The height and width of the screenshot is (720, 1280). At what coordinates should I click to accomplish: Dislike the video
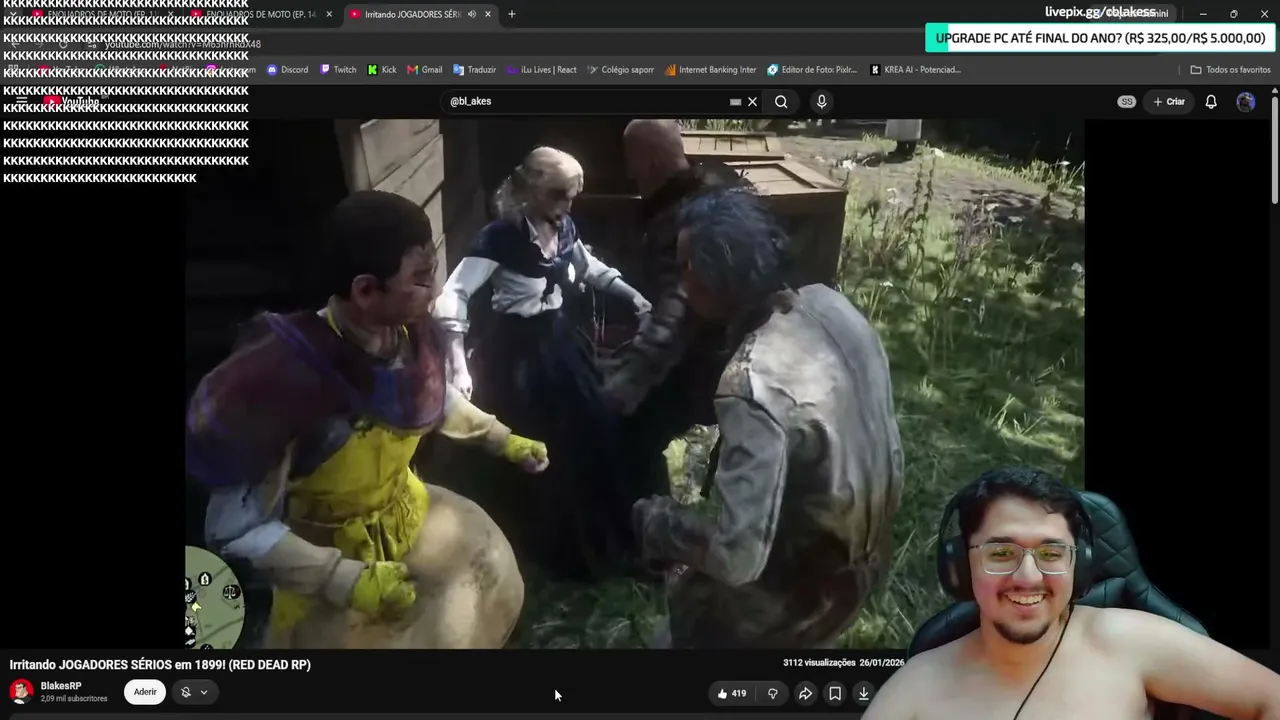pyautogui.click(x=772, y=693)
